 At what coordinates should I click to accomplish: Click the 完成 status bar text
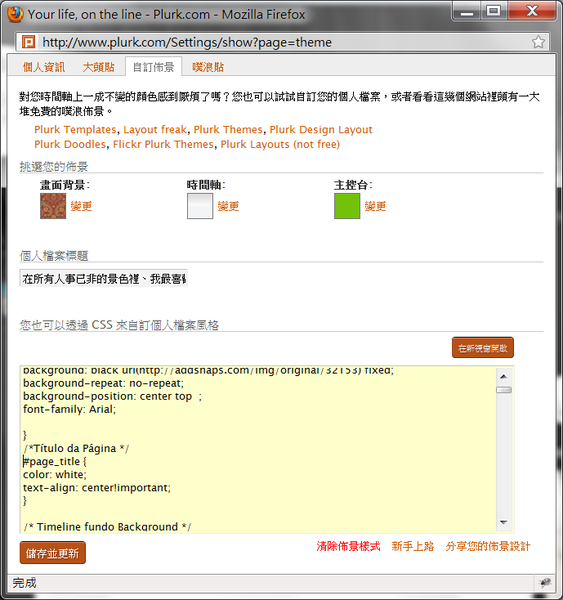(x=24, y=583)
